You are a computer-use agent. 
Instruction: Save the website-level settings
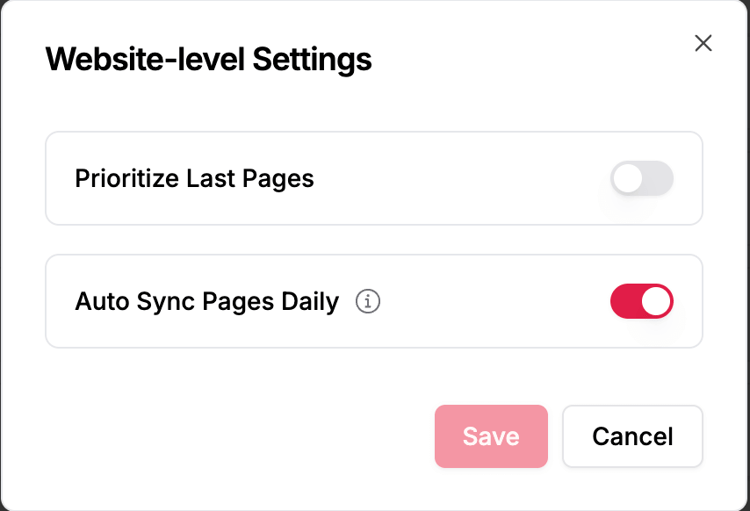491,436
